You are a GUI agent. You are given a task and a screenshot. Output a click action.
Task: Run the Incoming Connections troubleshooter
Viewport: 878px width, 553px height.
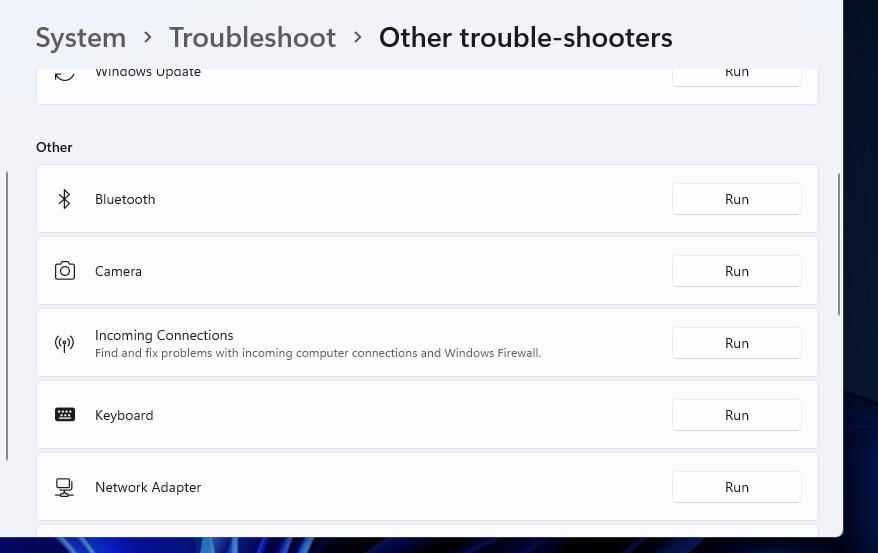click(736, 343)
